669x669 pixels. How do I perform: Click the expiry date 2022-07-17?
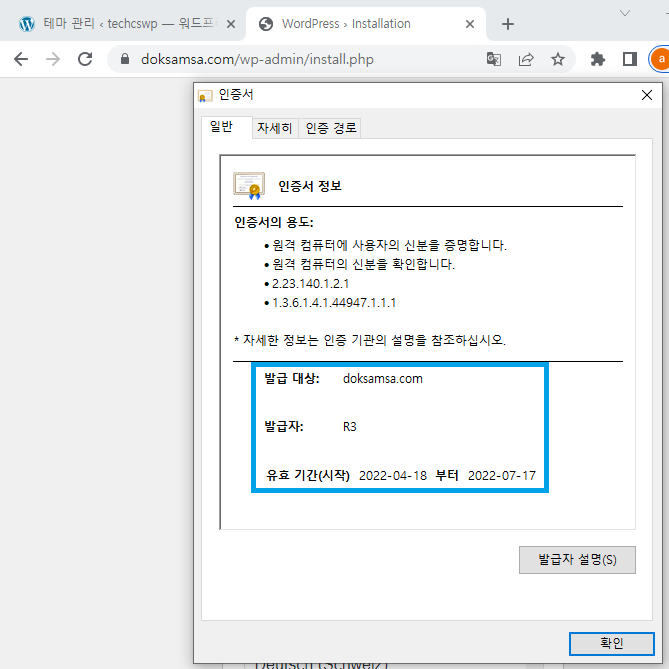pyautogui.click(x=502, y=476)
